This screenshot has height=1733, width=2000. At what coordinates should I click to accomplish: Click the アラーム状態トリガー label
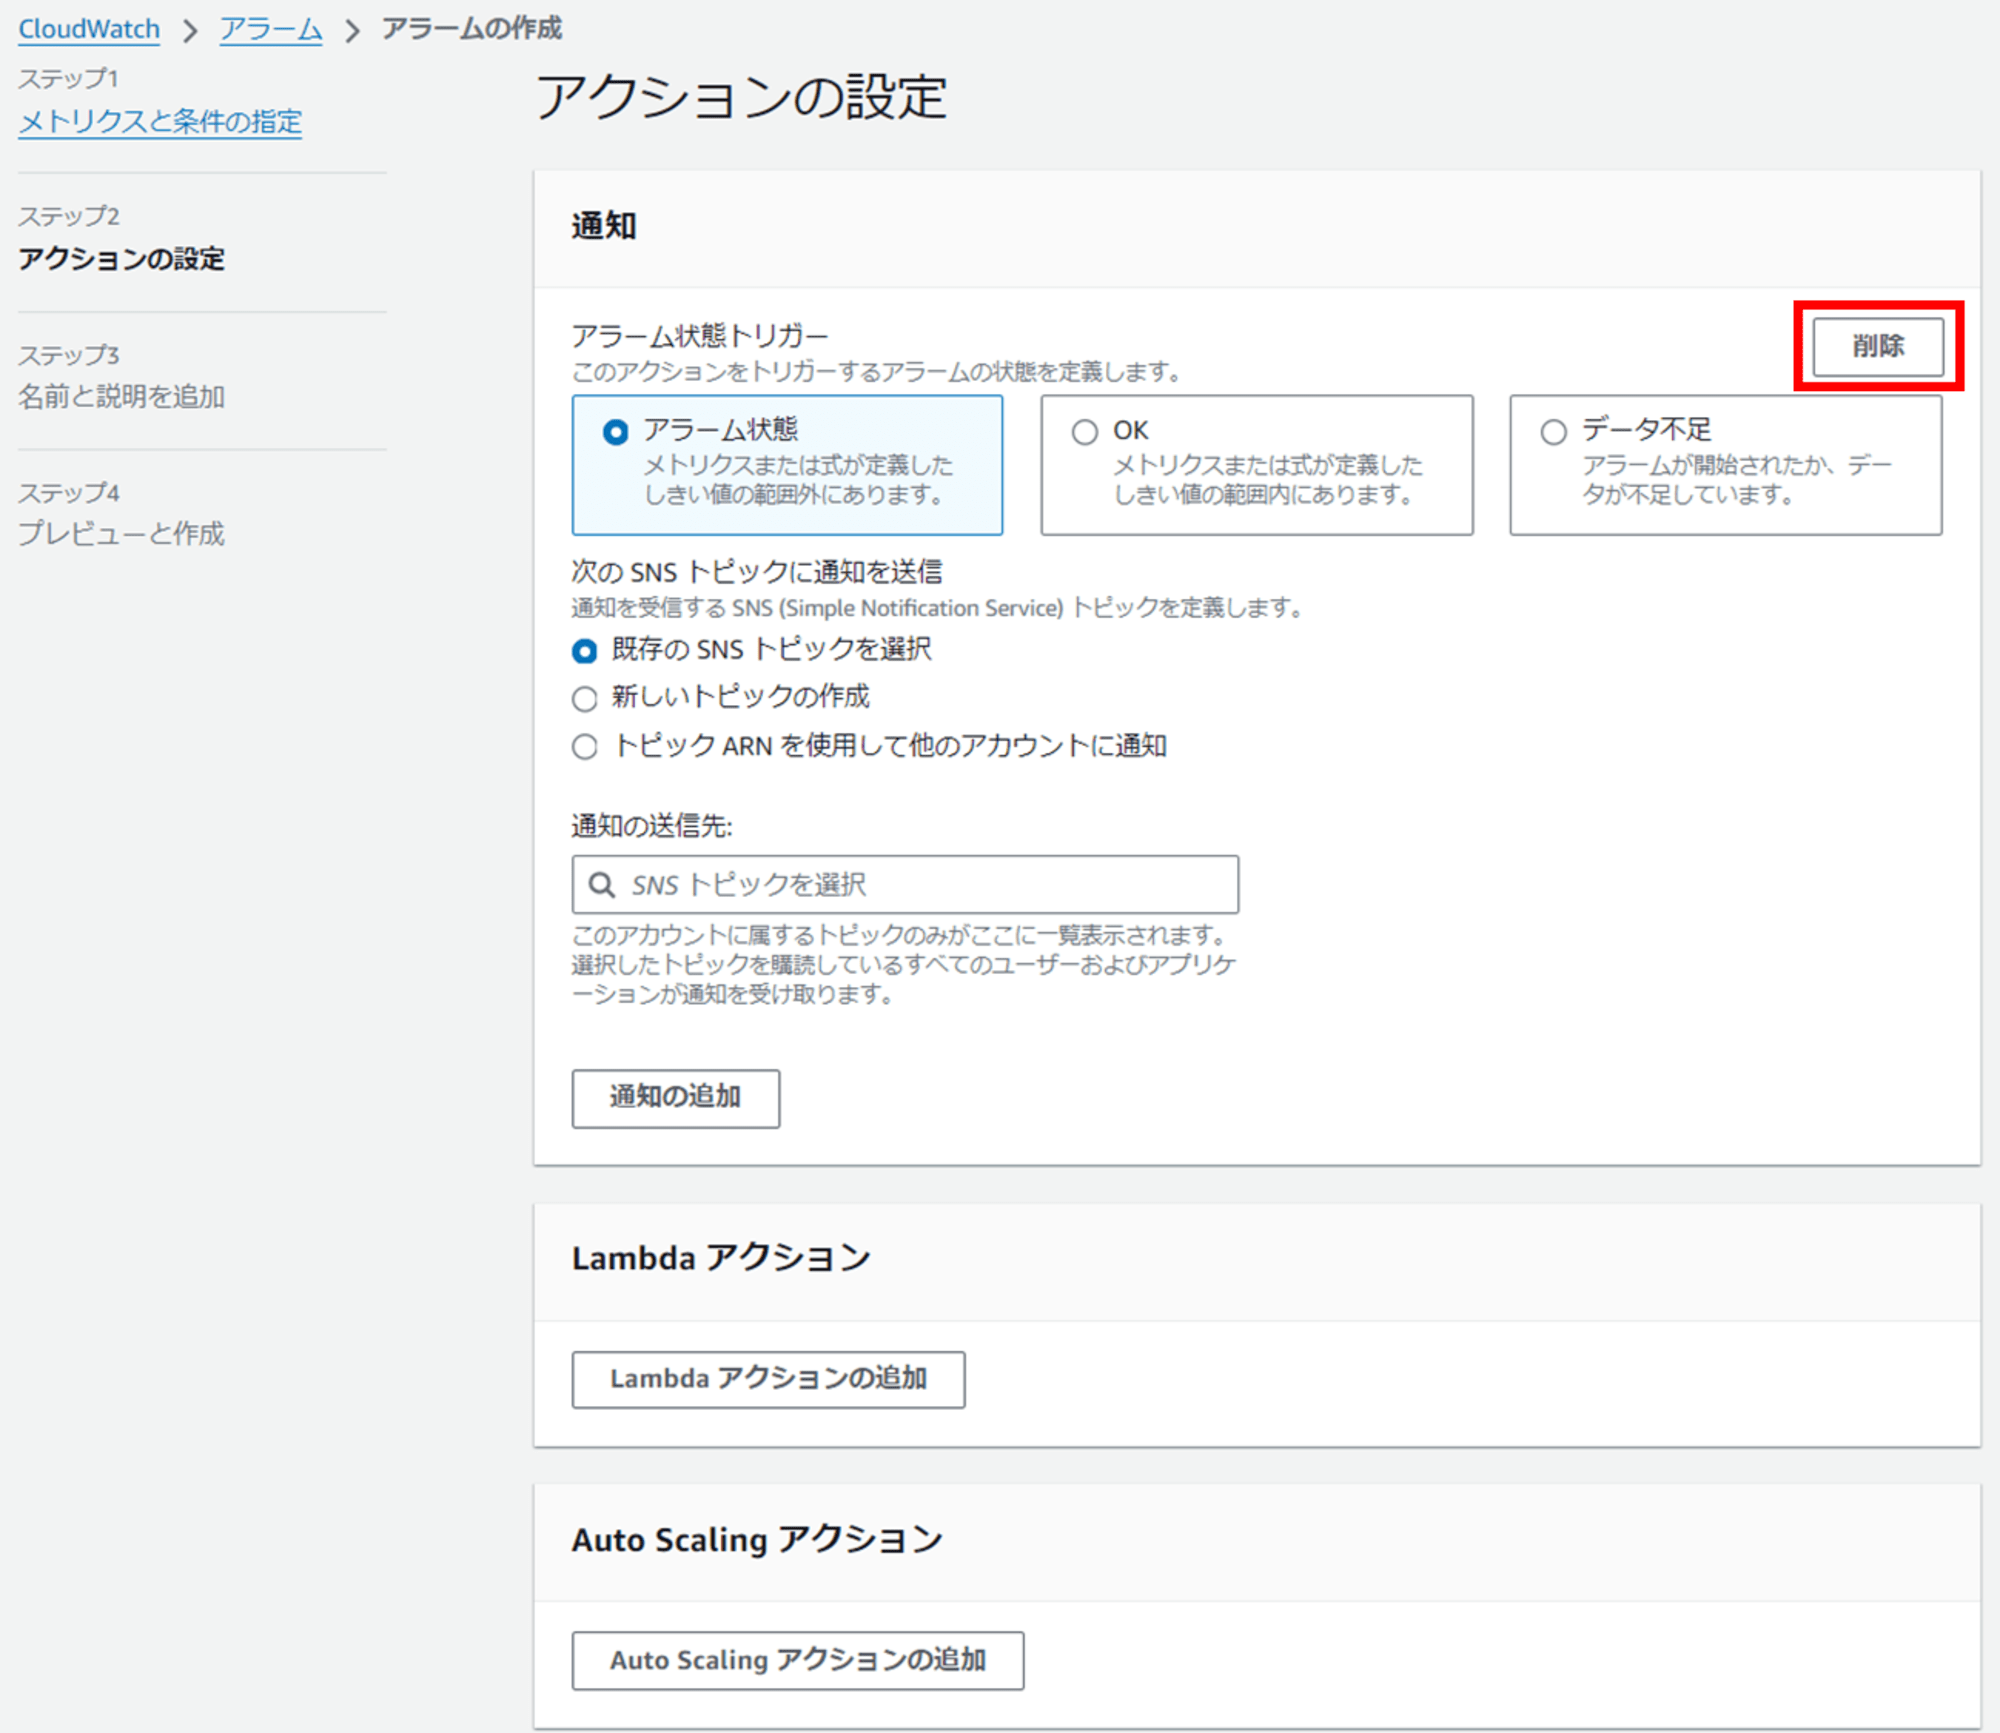click(x=700, y=335)
